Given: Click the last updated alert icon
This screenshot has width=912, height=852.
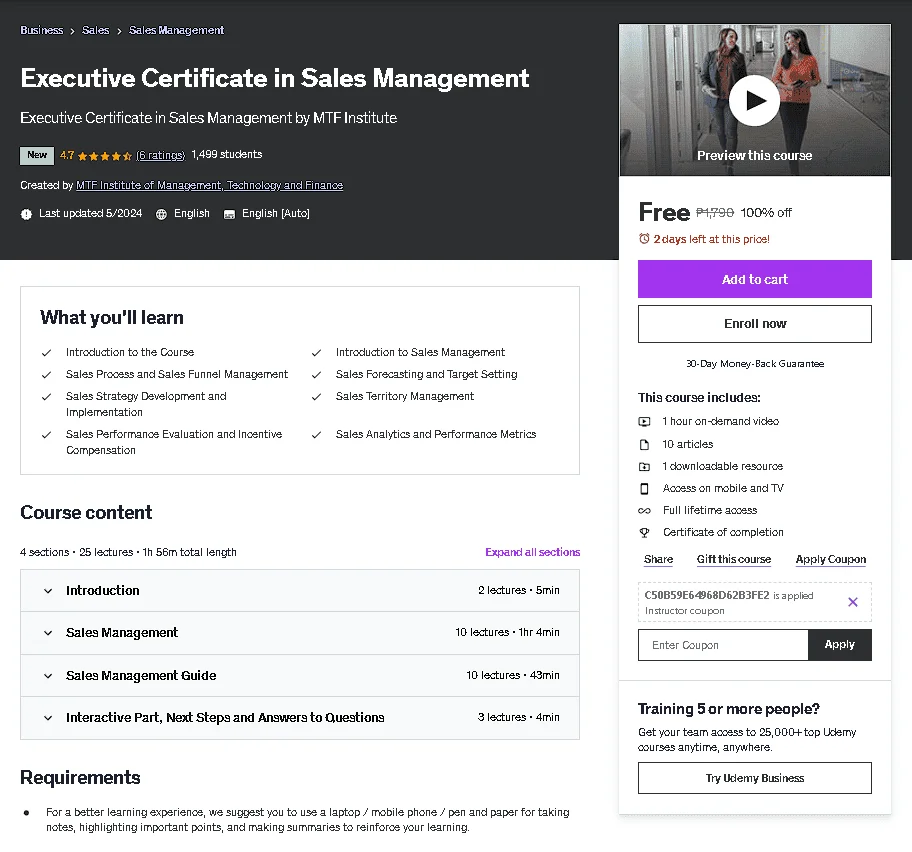Looking at the screenshot, I should pyautogui.click(x=26, y=214).
